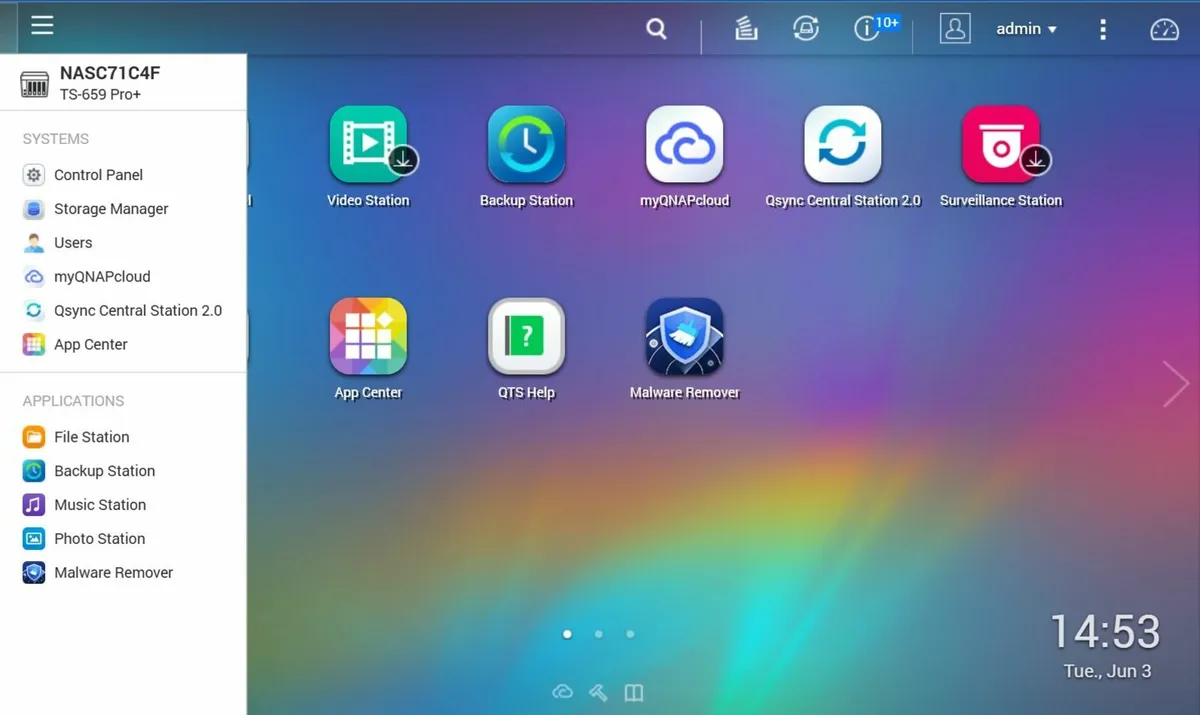The width and height of the screenshot is (1200, 715).
Task: Click the tools icon at bottom center
Action: tap(598, 692)
